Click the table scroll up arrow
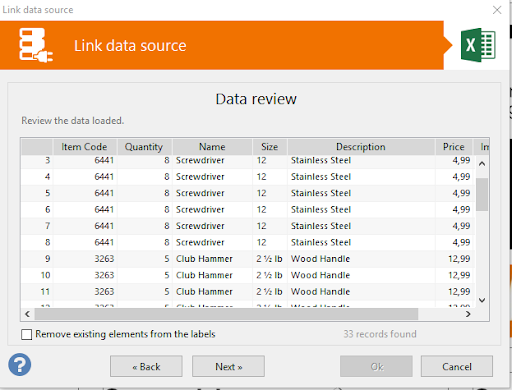Image resolution: width=512 pixels, height=390 pixels. (482, 164)
